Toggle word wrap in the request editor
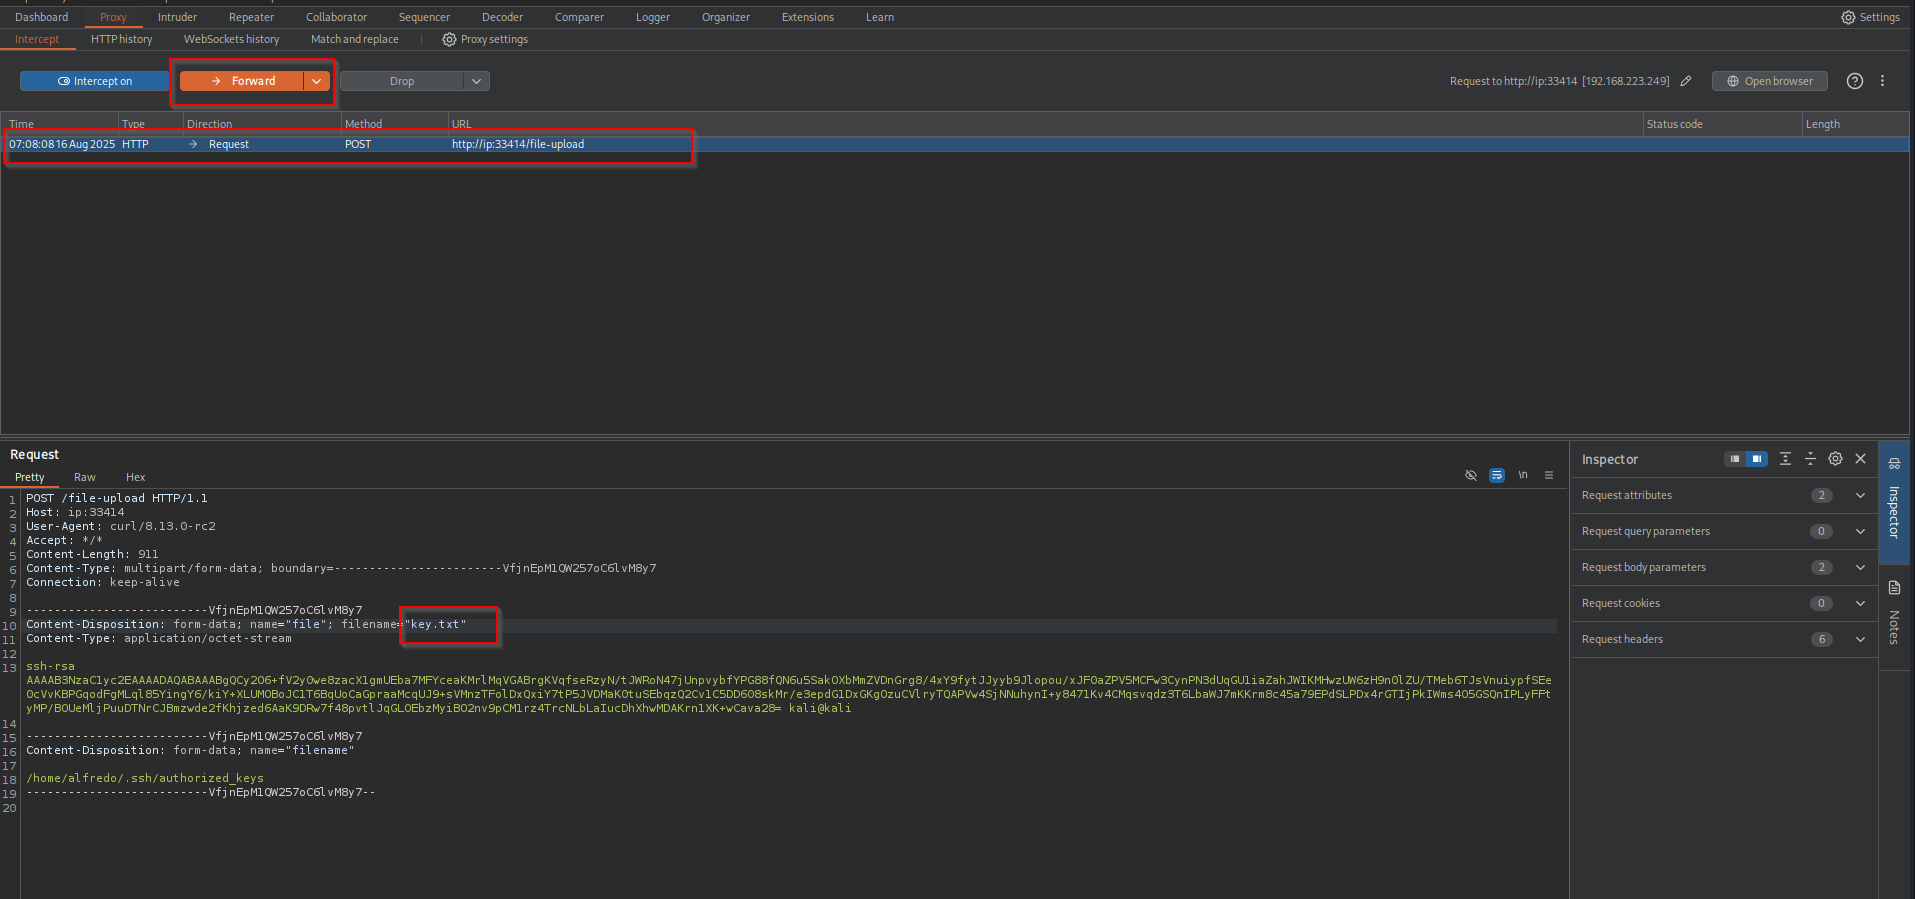Image resolution: width=1915 pixels, height=899 pixels. [x=1497, y=475]
